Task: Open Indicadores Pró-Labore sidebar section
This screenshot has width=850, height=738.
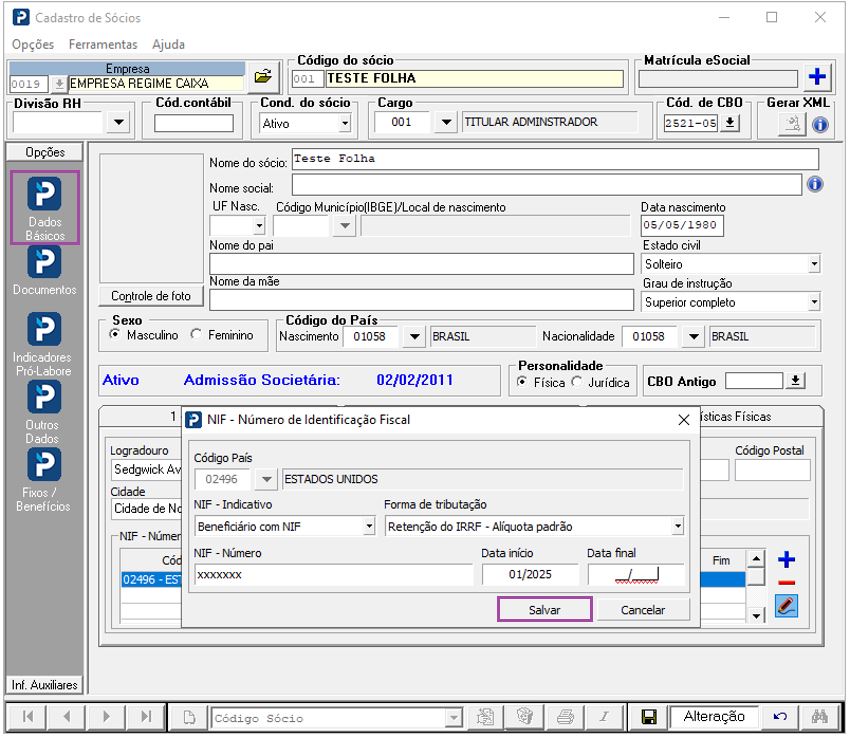Action: pyautogui.click(x=43, y=344)
